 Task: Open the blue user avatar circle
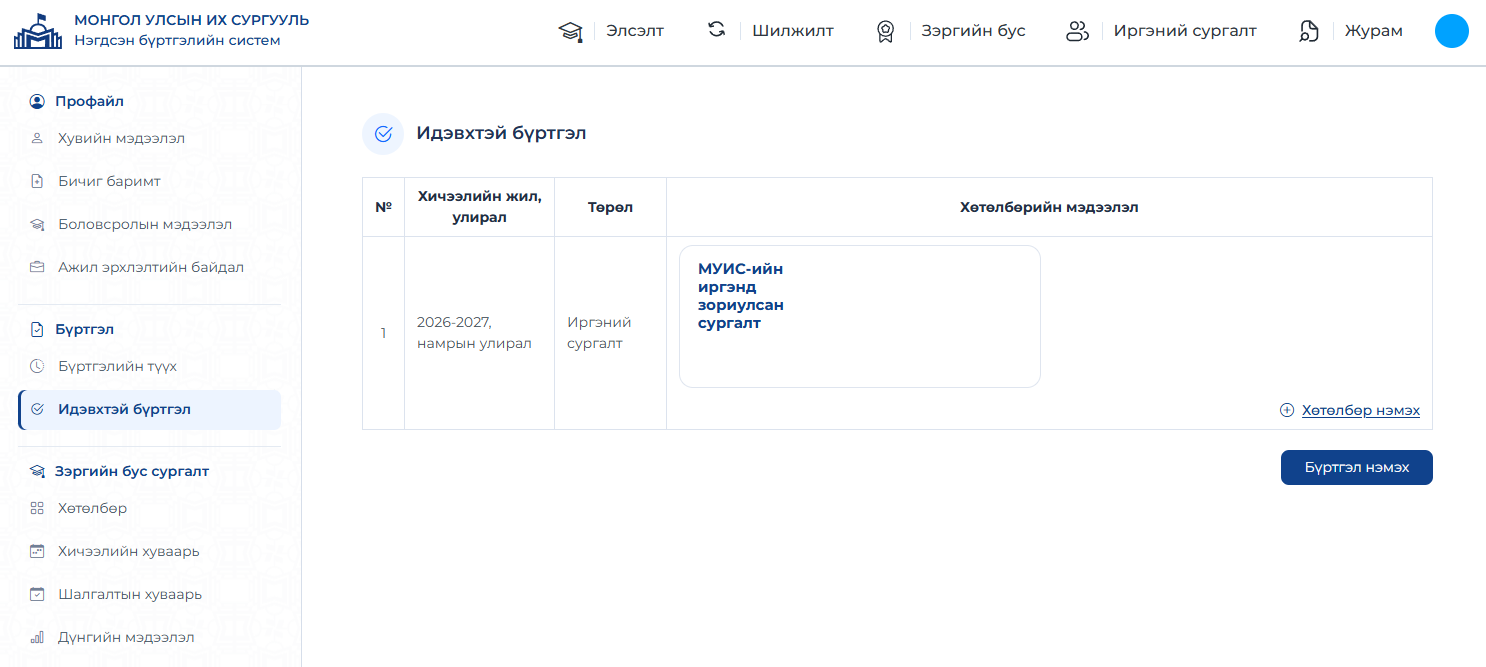[x=1451, y=31]
